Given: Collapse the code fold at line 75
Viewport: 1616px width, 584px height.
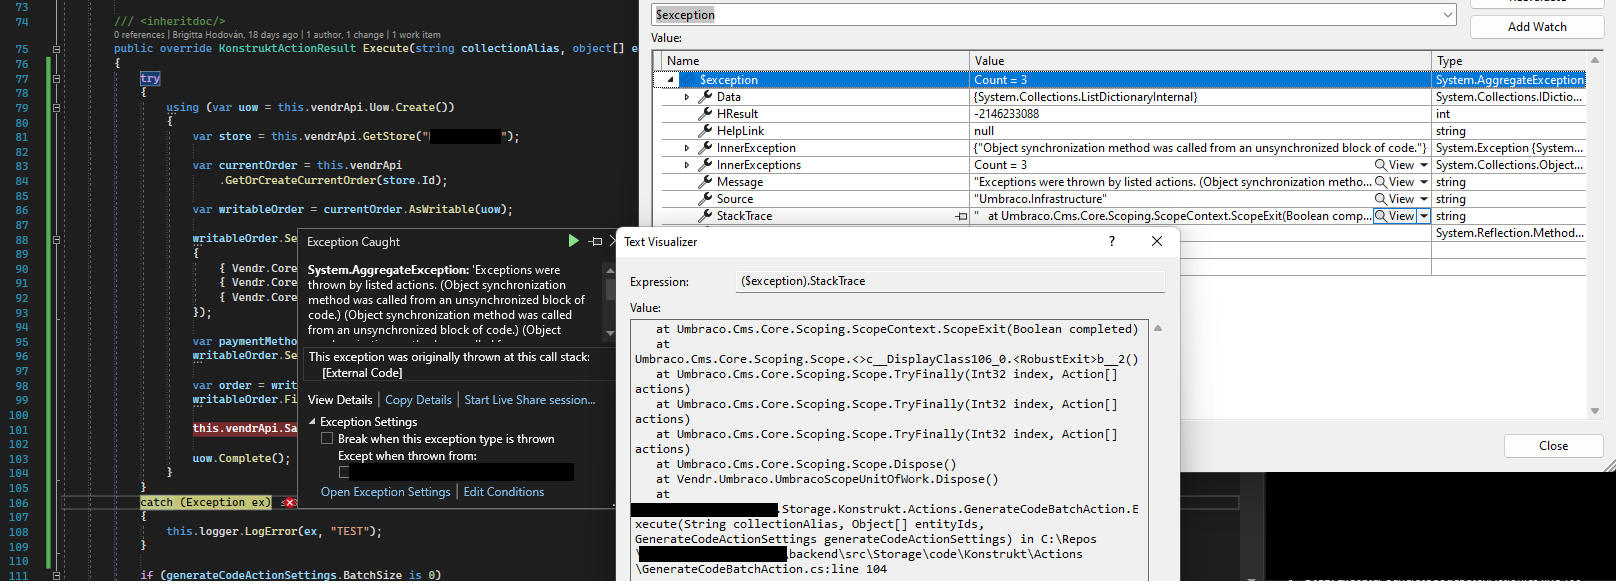Looking at the screenshot, I should tap(56, 49).
